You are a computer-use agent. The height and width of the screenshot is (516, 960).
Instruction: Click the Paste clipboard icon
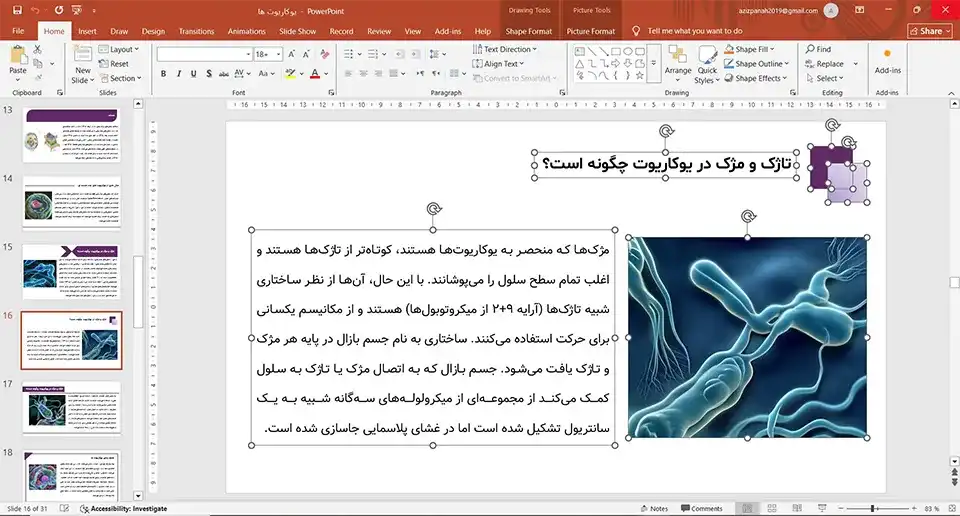click(18, 55)
